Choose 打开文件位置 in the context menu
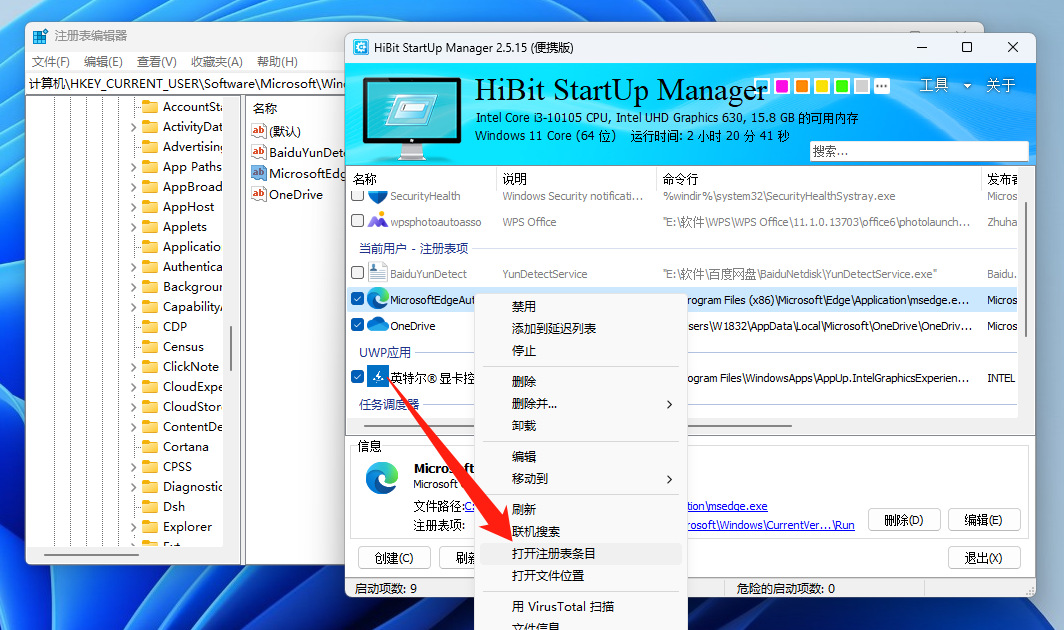The width and height of the screenshot is (1064, 630). click(581, 576)
